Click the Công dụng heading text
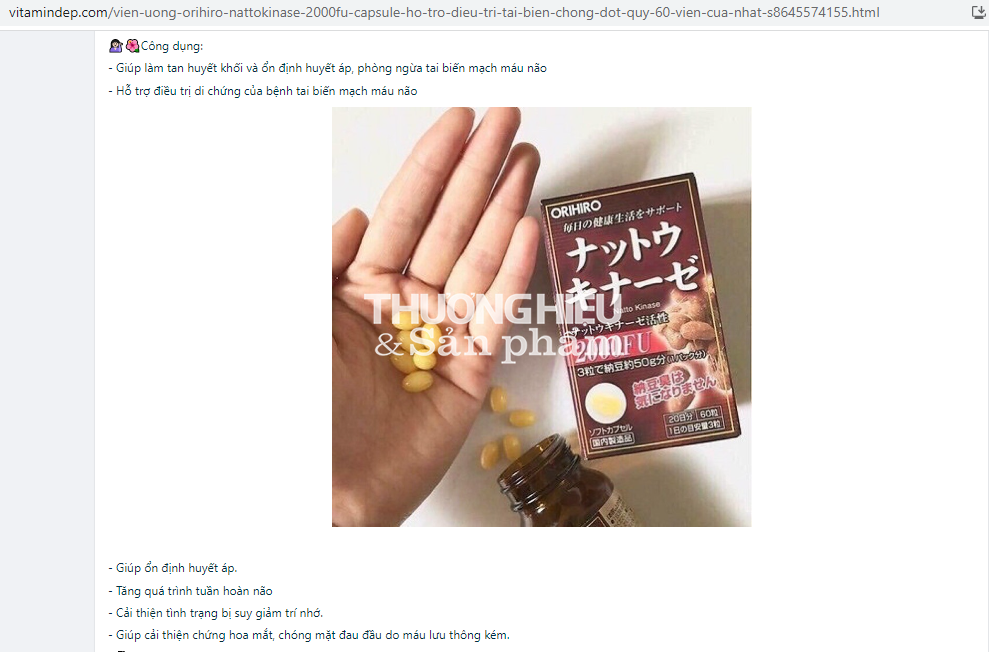Image resolution: width=989 pixels, height=652 pixels. point(172,46)
